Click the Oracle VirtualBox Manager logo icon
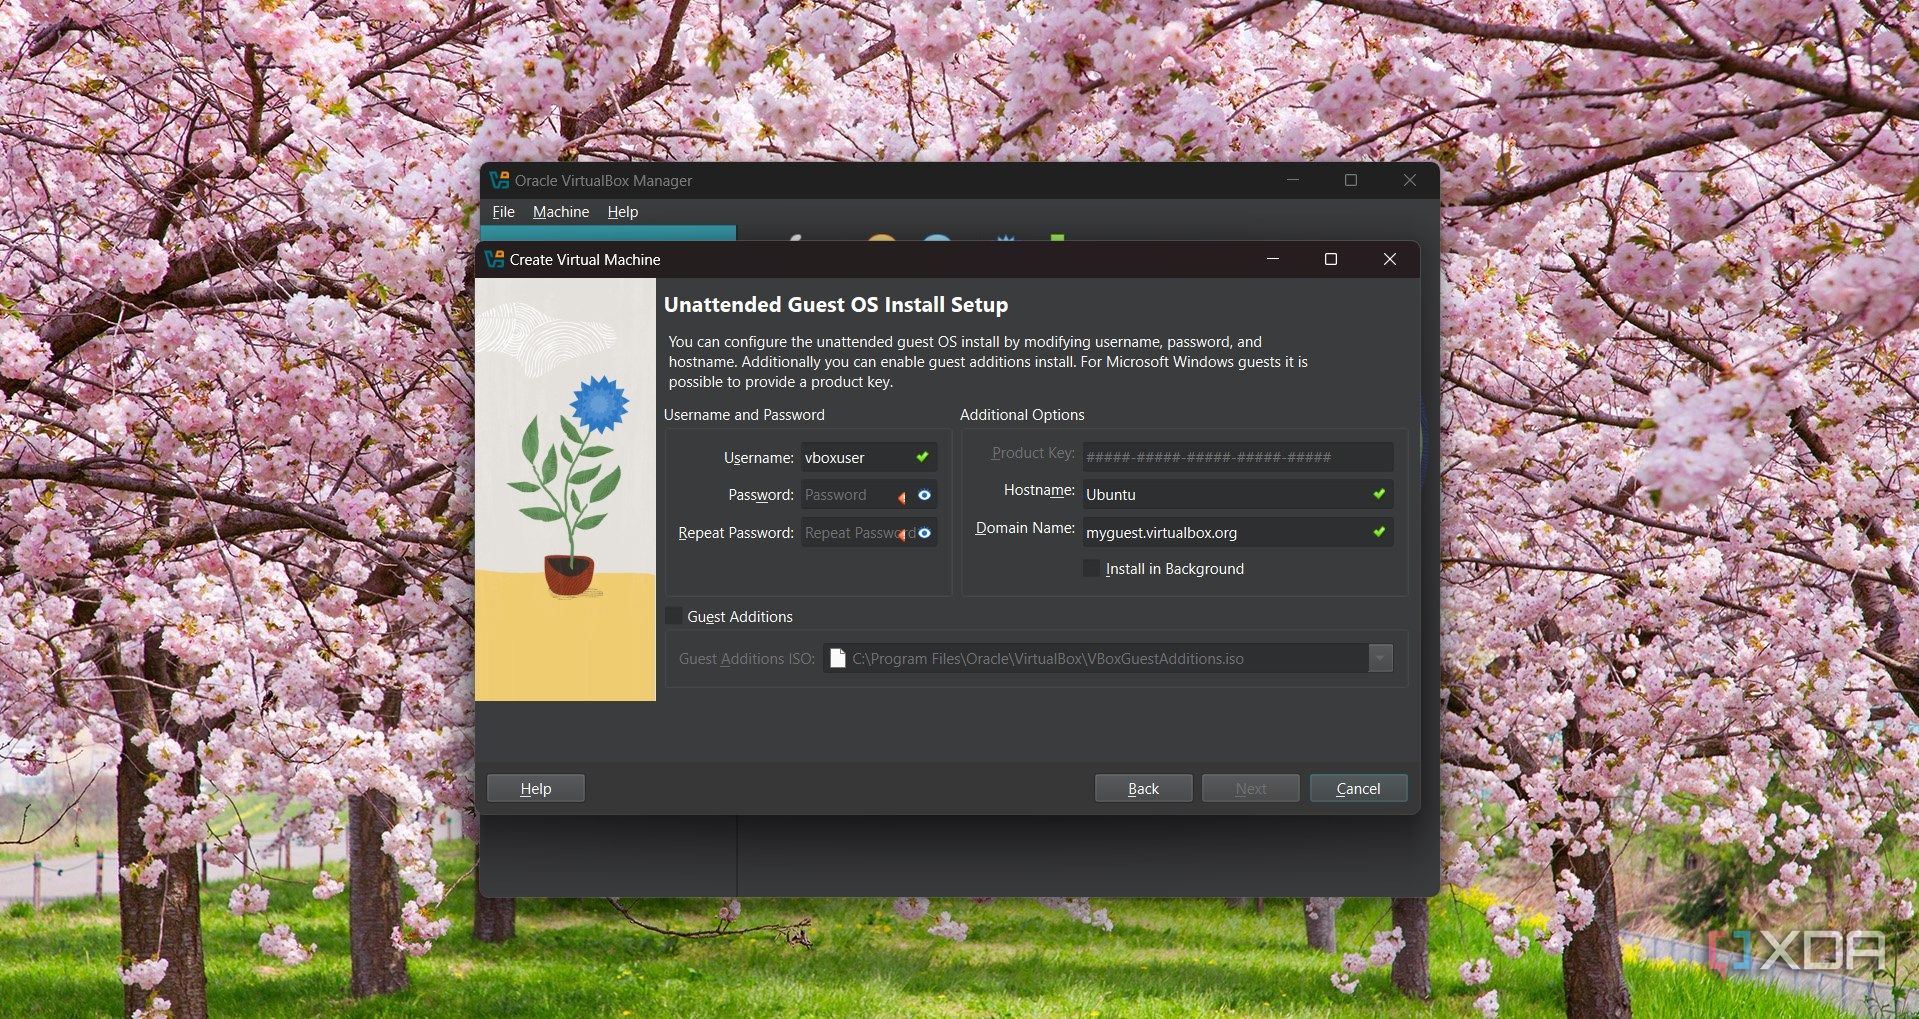 pyautogui.click(x=499, y=180)
